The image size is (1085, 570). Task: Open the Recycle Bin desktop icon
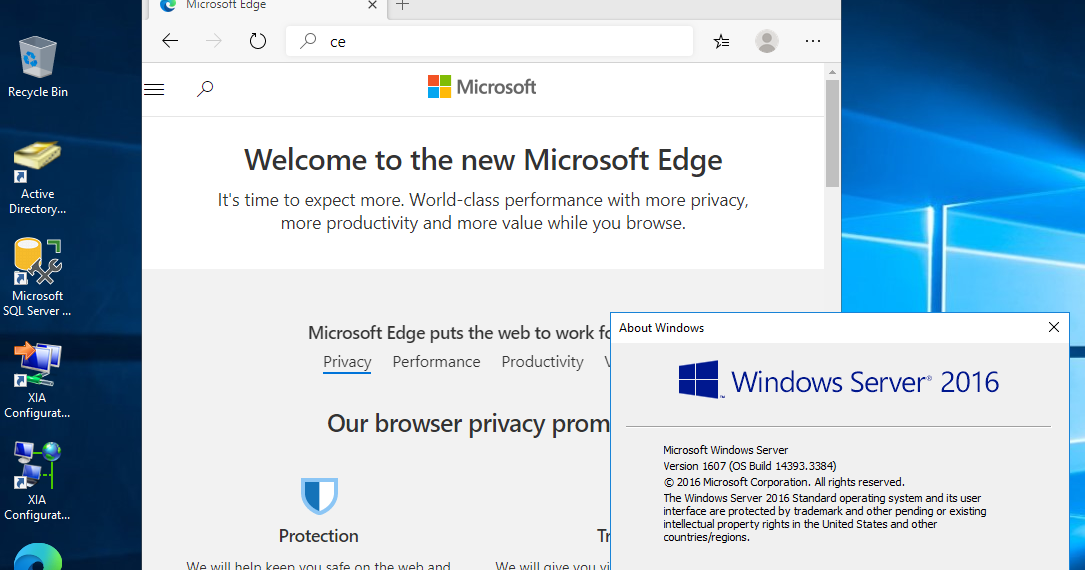pos(37,67)
